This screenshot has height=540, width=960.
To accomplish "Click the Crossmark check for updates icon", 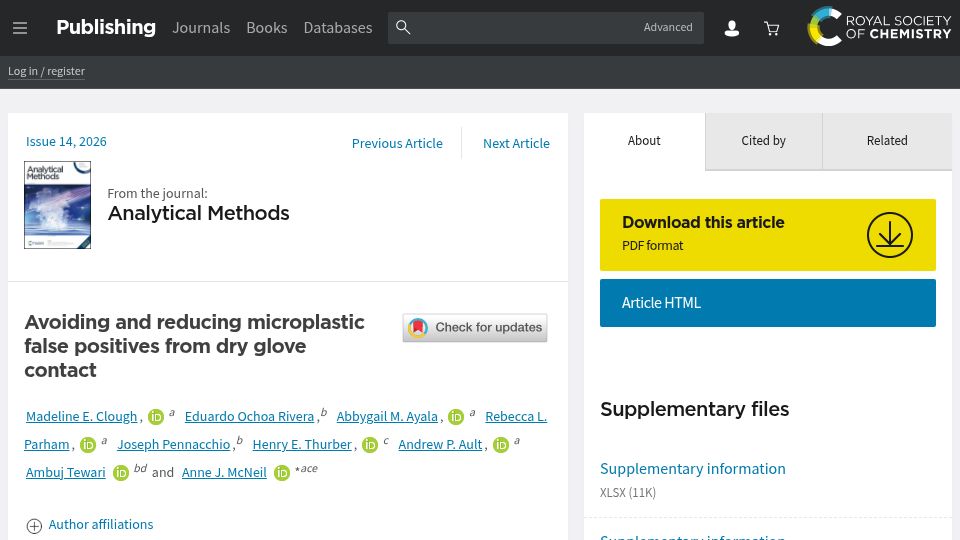I will pos(474,328).
